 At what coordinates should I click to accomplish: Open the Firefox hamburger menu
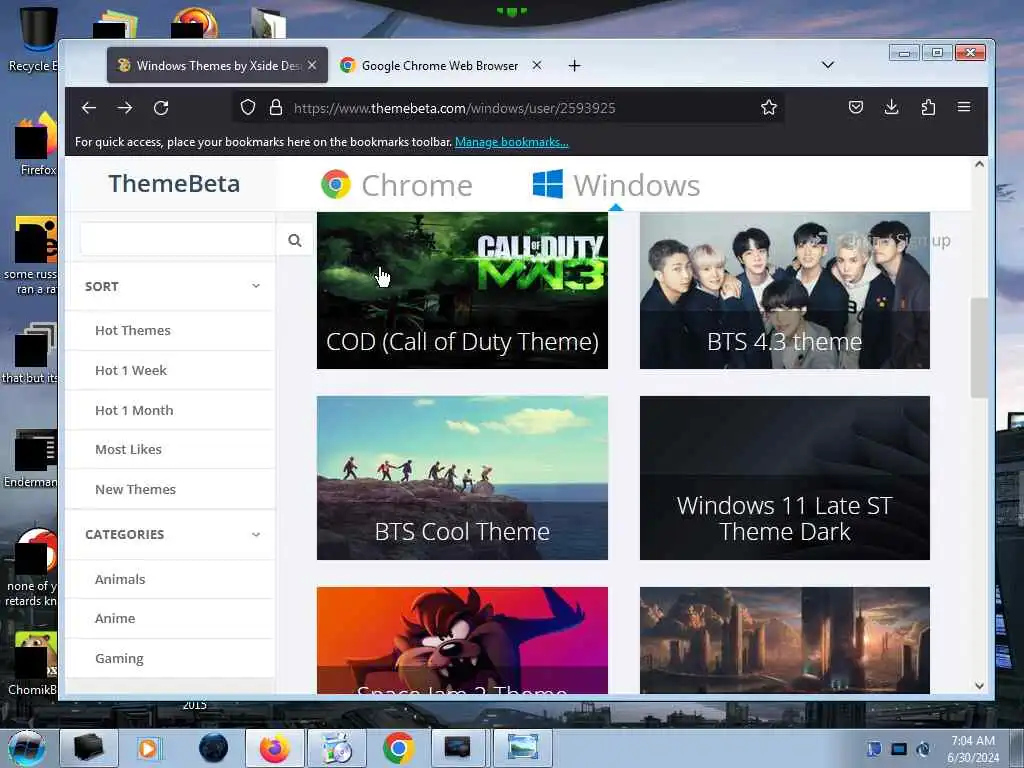click(964, 107)
